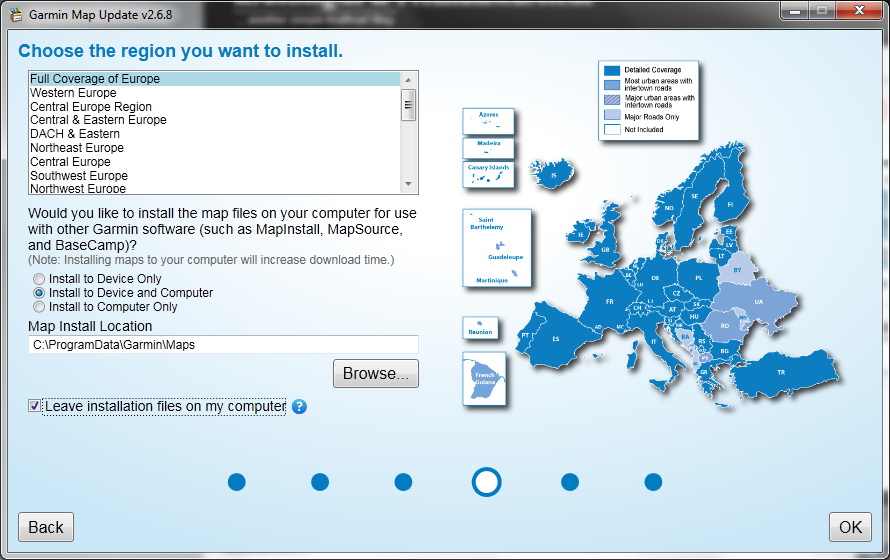
Task: Select Install to Device and Computer
Action: click(x=39, y=293)
